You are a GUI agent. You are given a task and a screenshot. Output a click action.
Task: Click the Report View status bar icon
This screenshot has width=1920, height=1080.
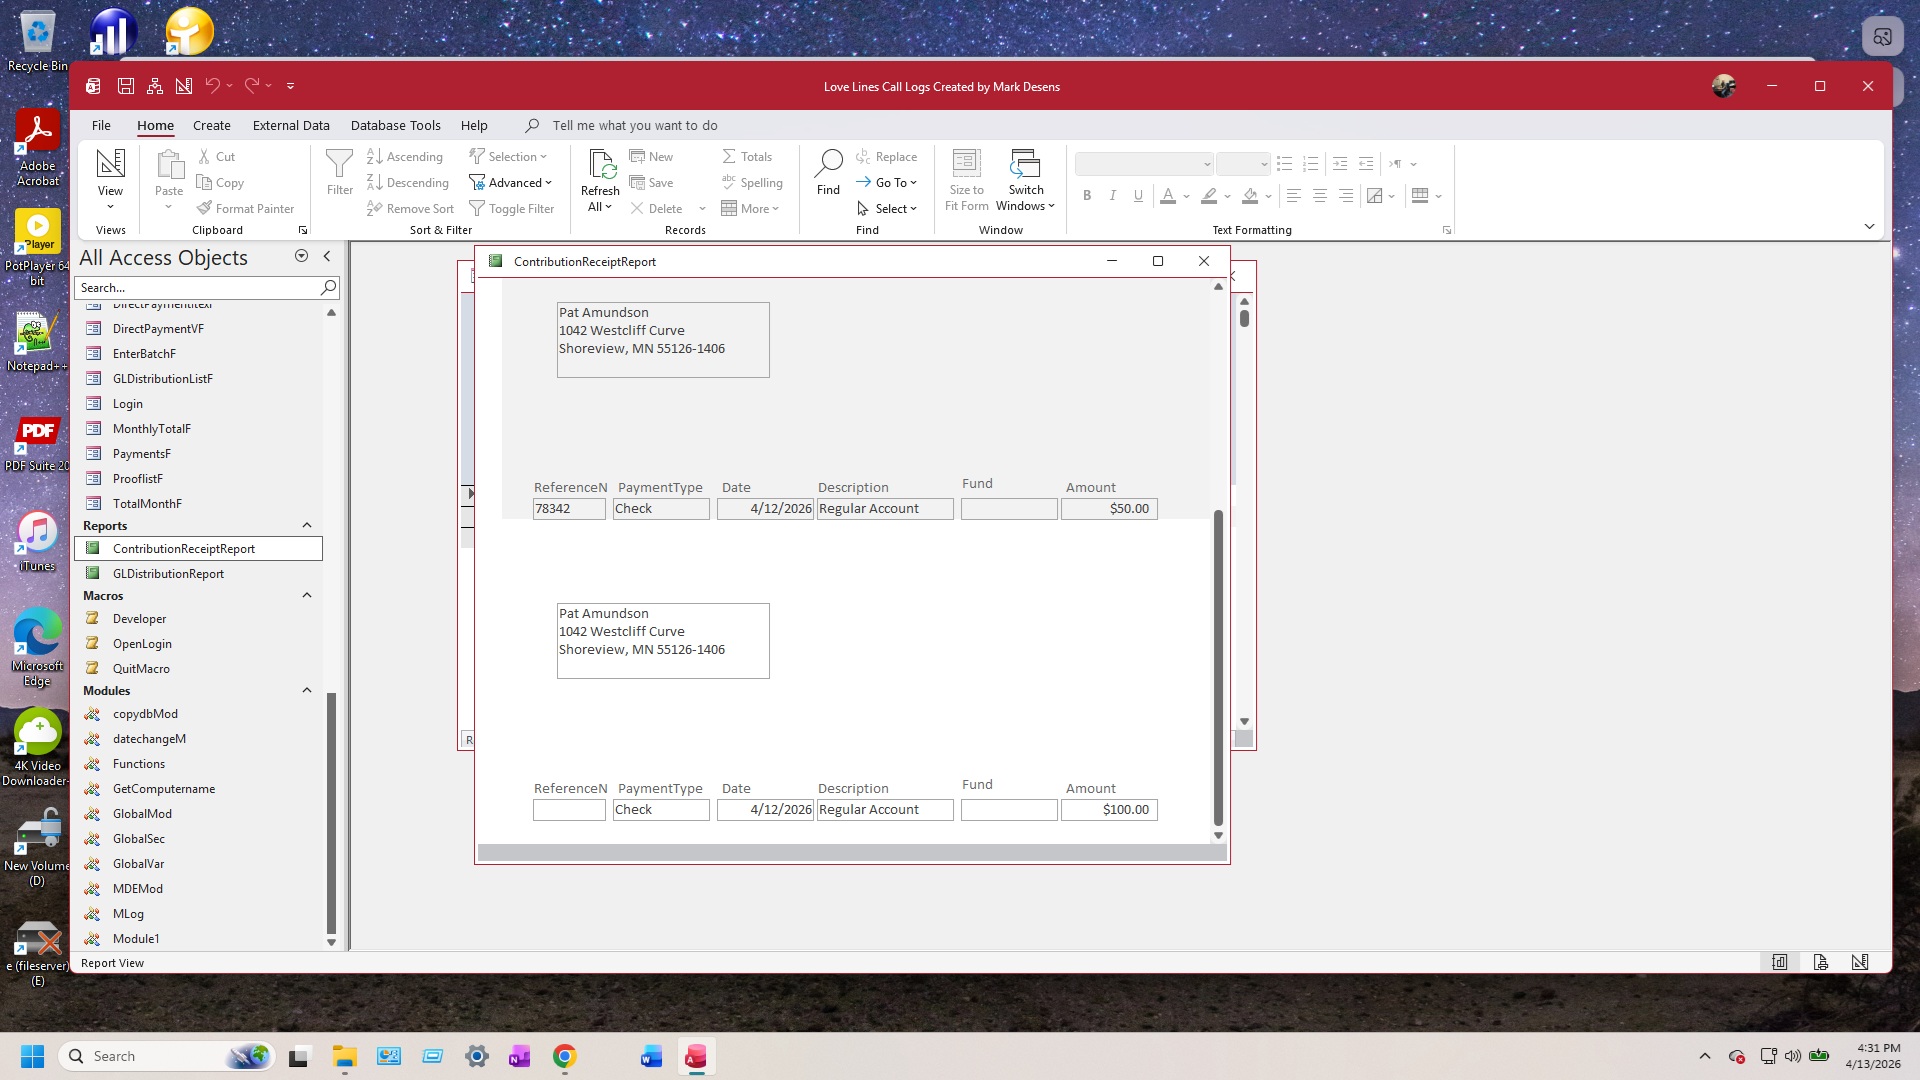pos(1780,962)
